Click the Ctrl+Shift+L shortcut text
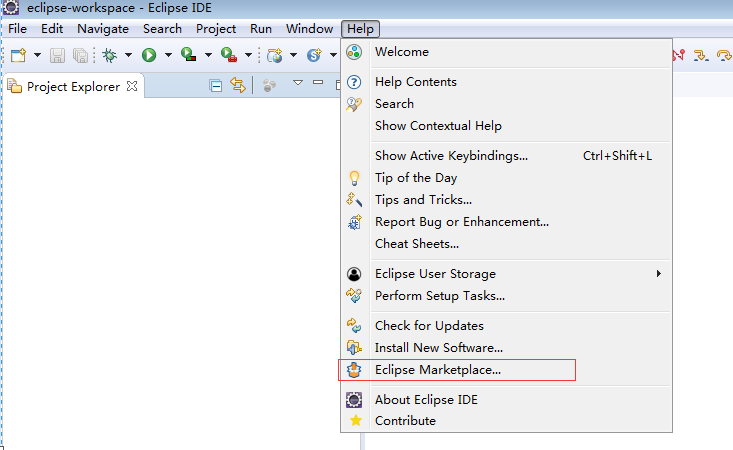The width and height of the screenshot is (733, 450). [617, 156]
